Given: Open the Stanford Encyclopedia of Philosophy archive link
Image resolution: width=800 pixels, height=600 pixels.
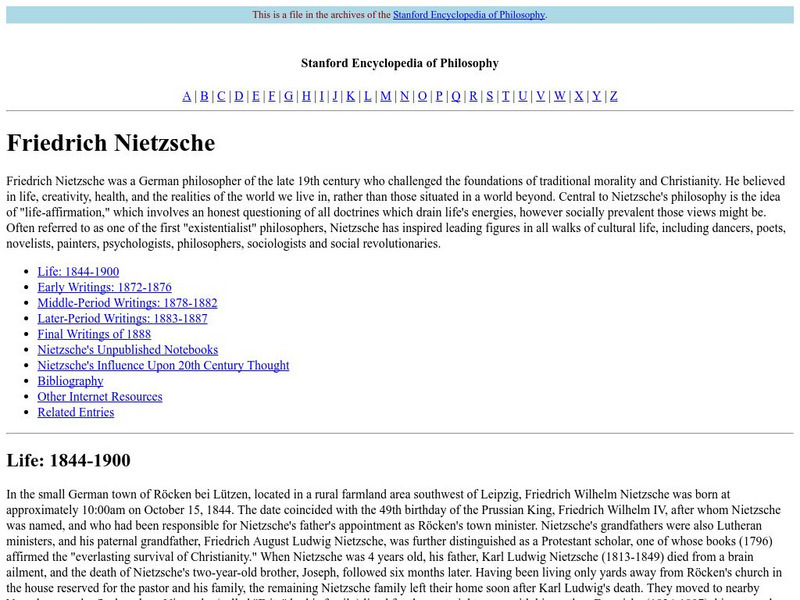Looking at the screenshot, I should [469, 15].
